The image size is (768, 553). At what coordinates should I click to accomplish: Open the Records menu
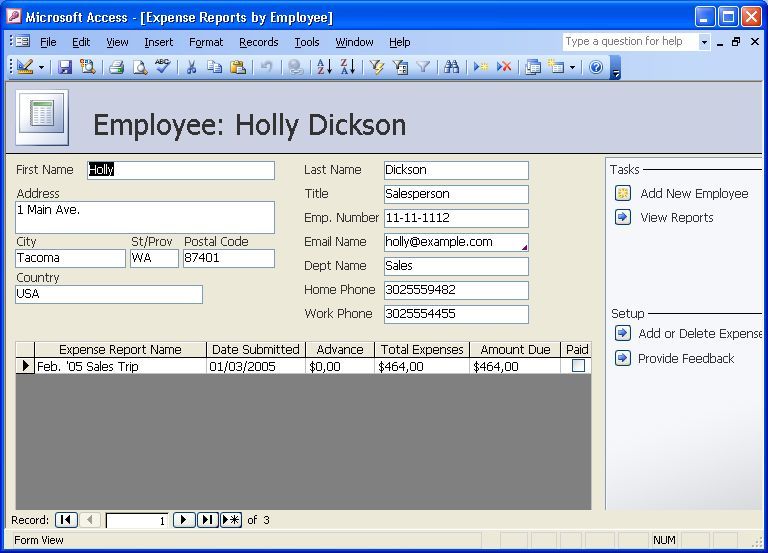click(x=258, y=42)
